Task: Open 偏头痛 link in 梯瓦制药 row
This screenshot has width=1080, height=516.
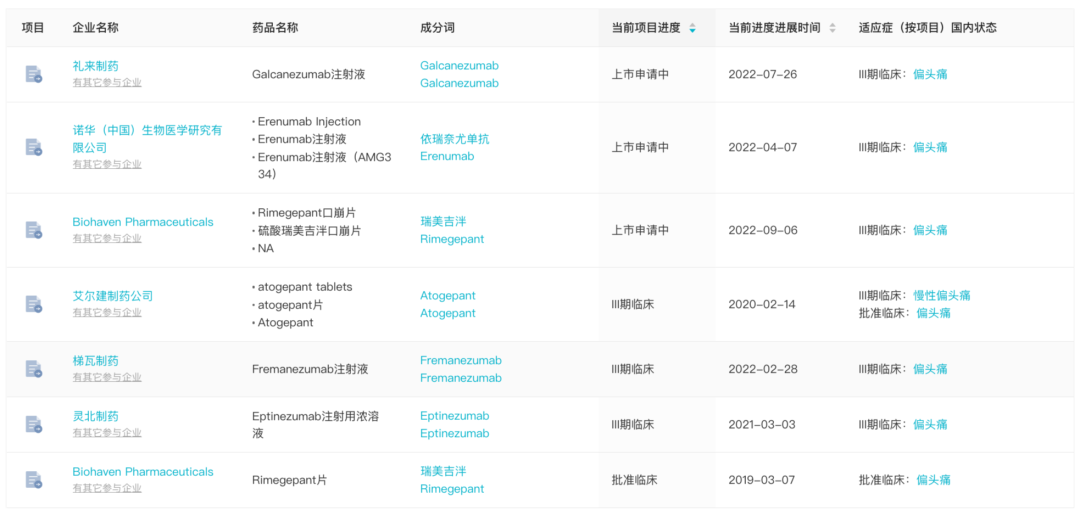Action: 930,369
